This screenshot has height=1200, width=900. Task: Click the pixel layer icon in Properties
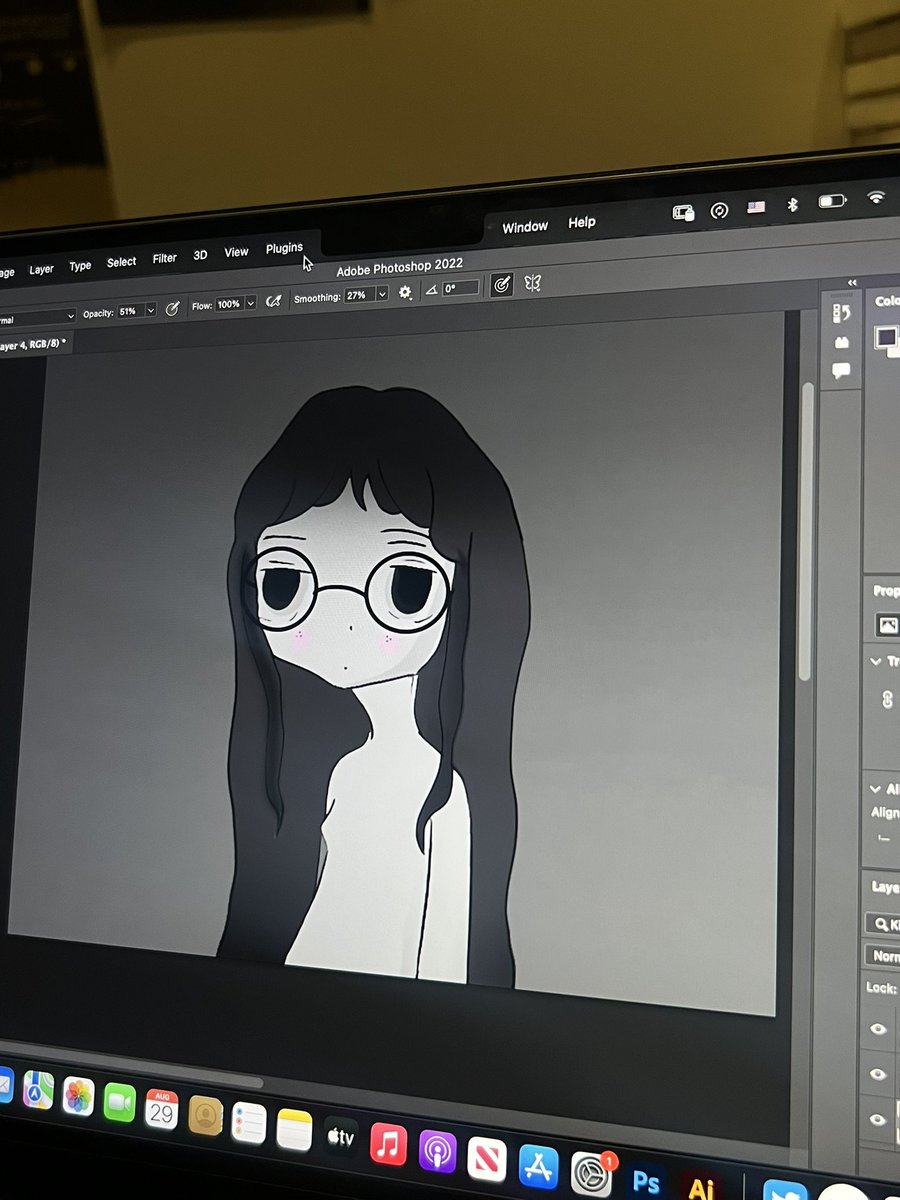(x=887, y=625)
